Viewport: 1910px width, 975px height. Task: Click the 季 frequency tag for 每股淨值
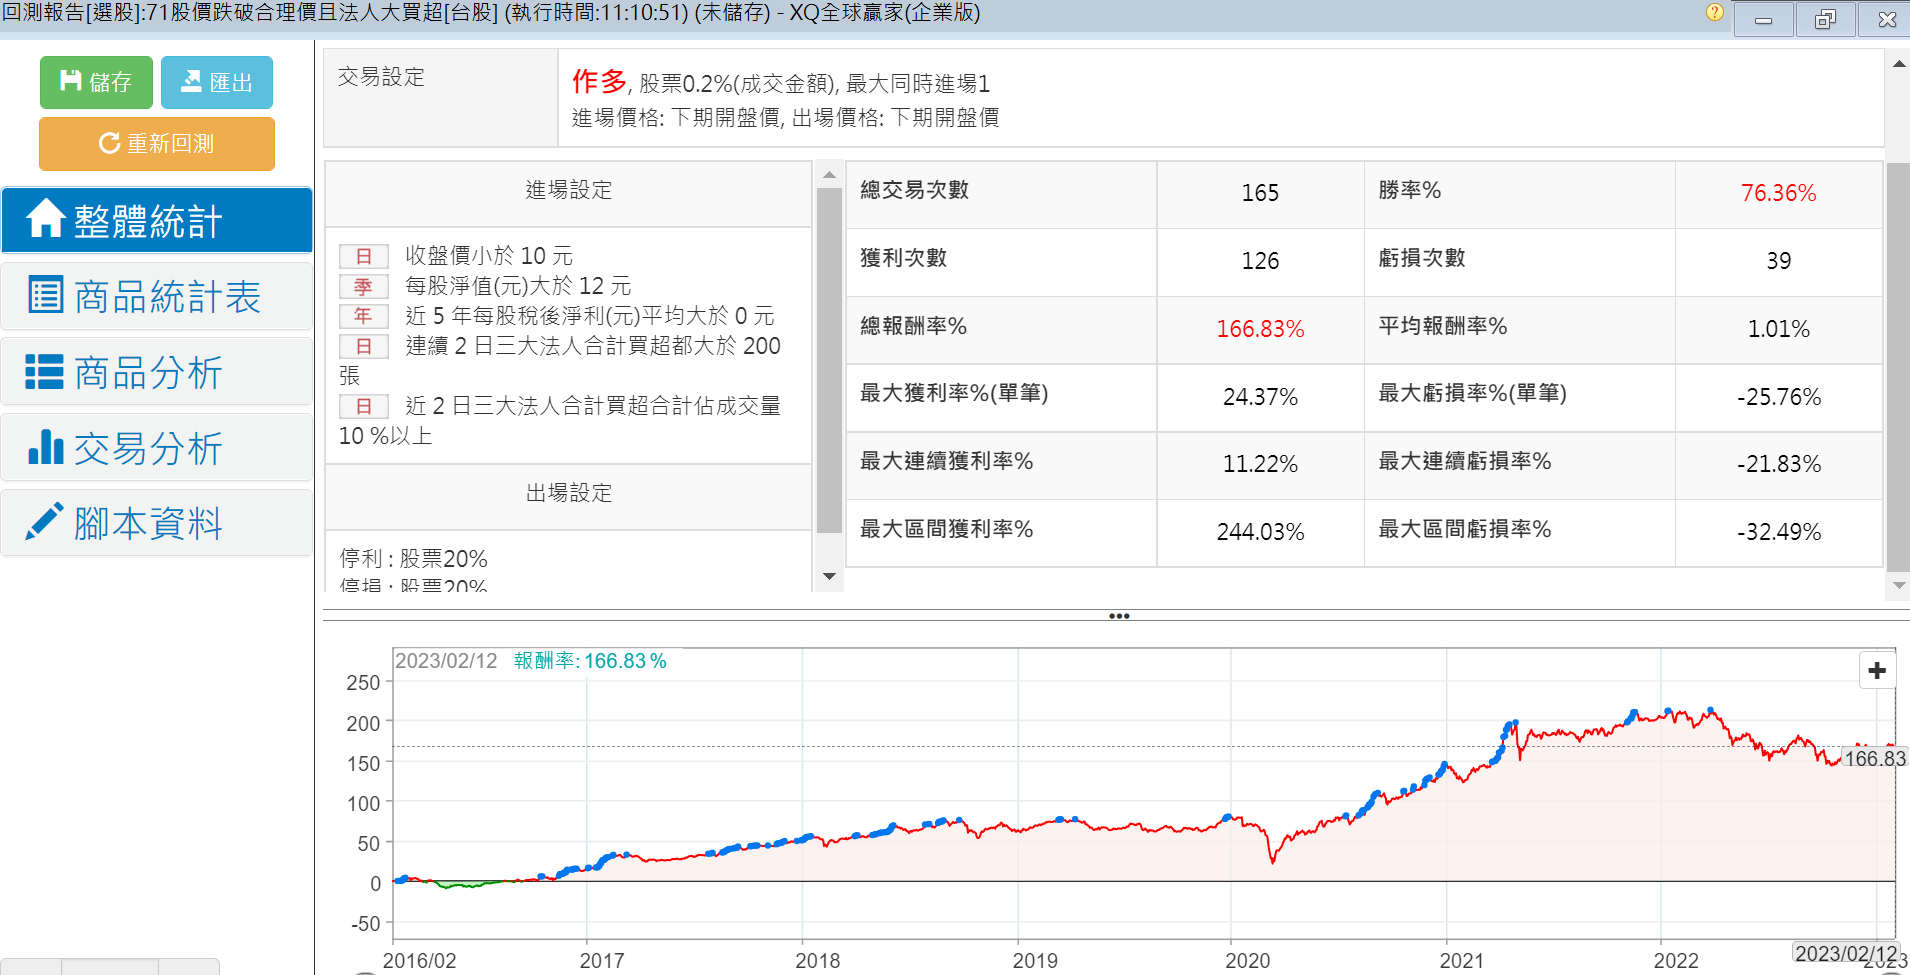tap(363, 287)
